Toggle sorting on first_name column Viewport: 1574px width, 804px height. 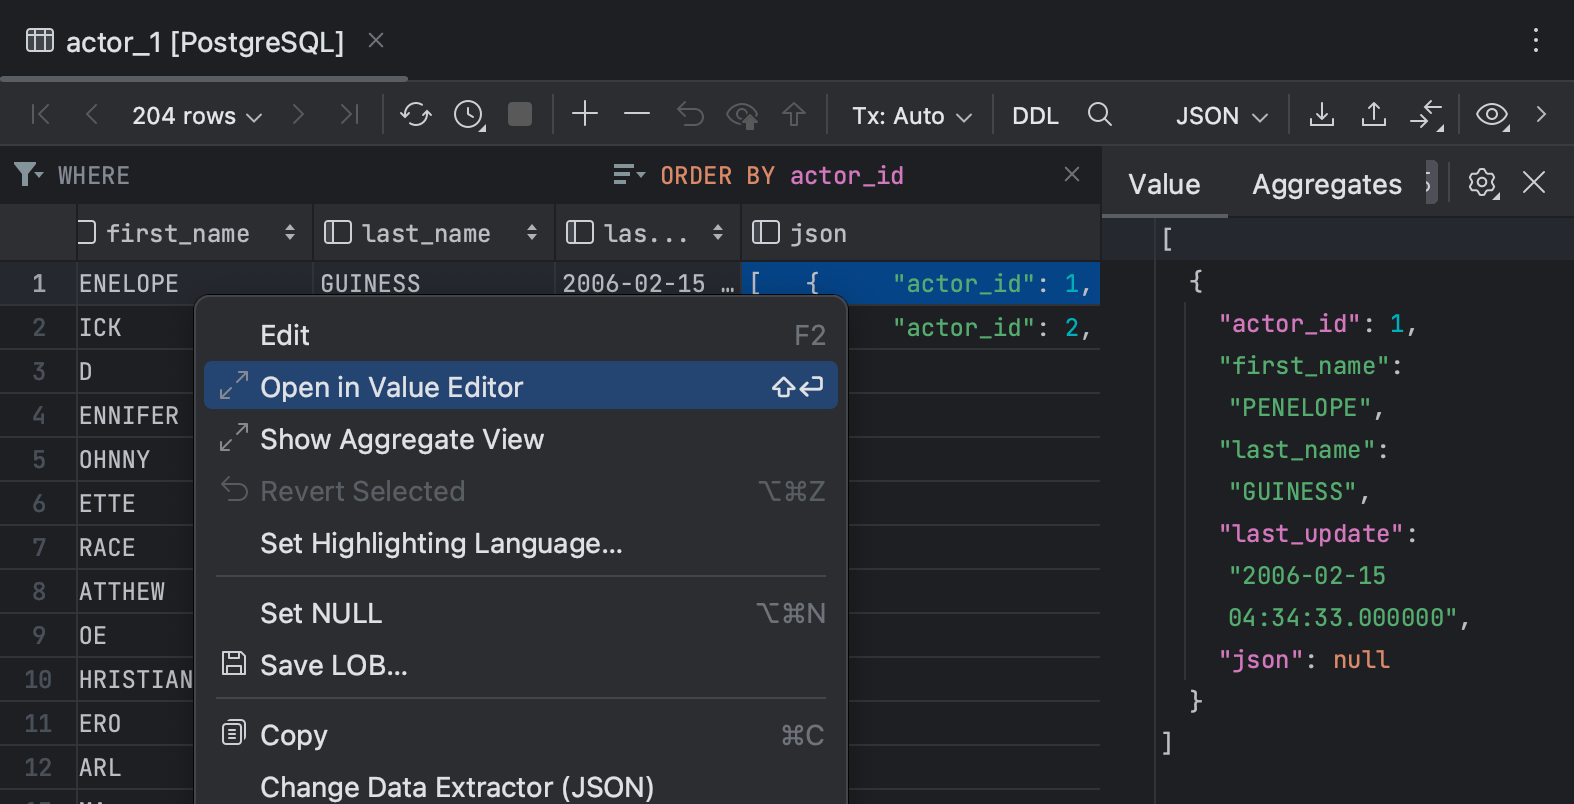290,233
